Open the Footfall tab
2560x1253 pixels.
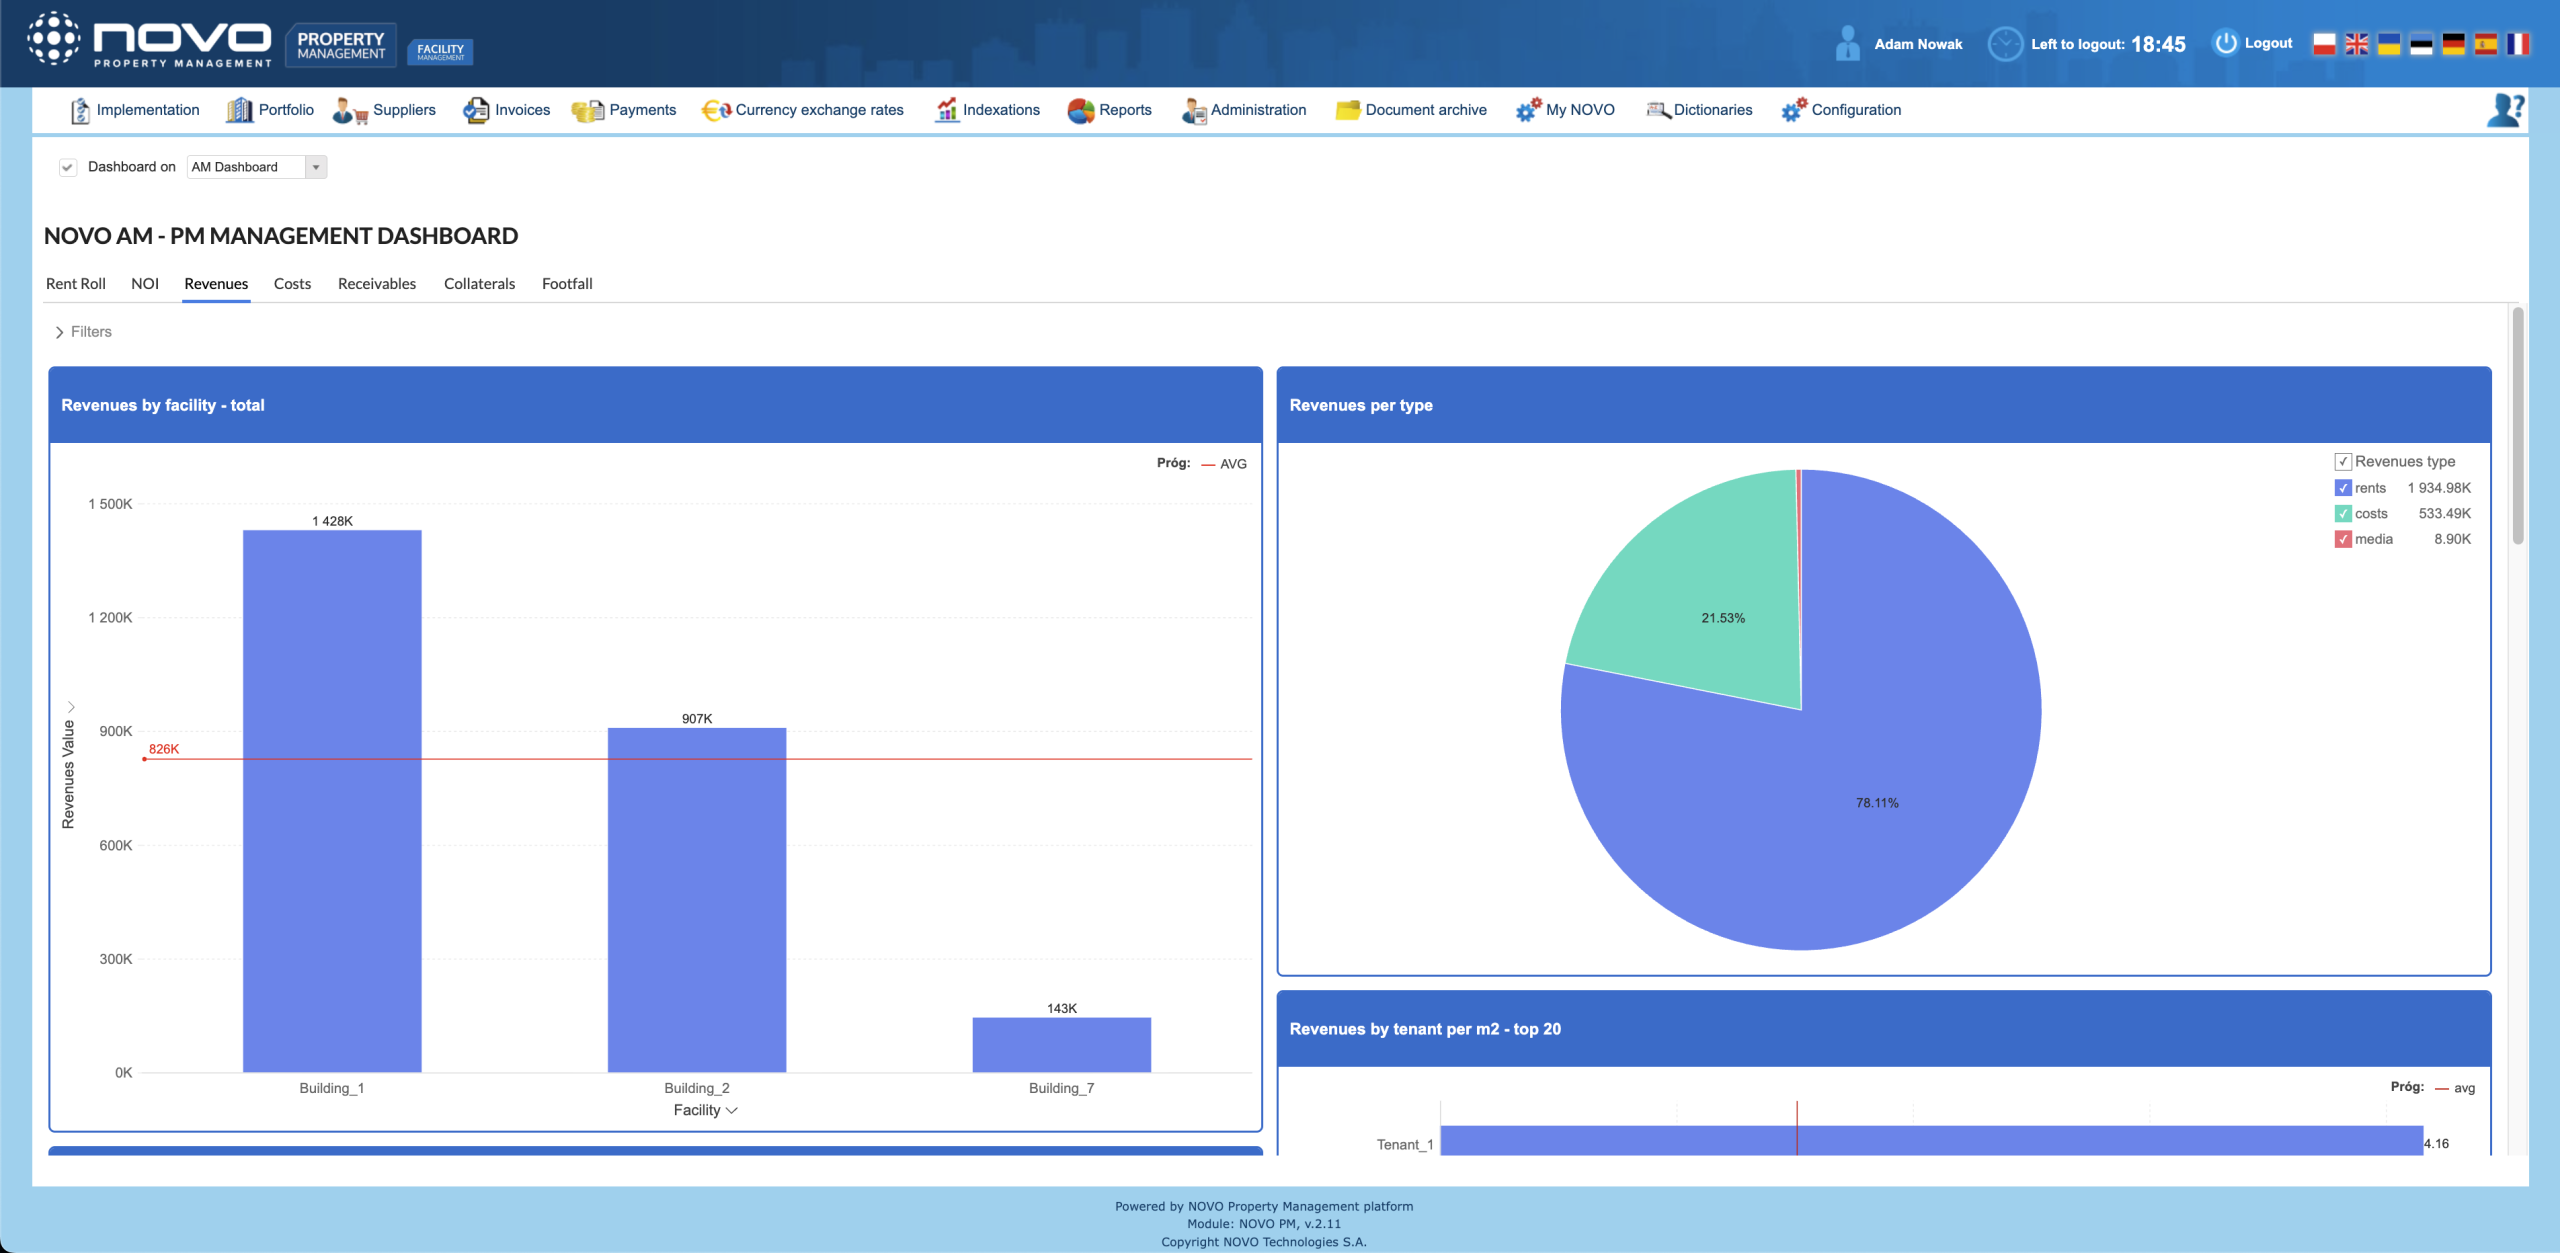[x=567, y=284]
